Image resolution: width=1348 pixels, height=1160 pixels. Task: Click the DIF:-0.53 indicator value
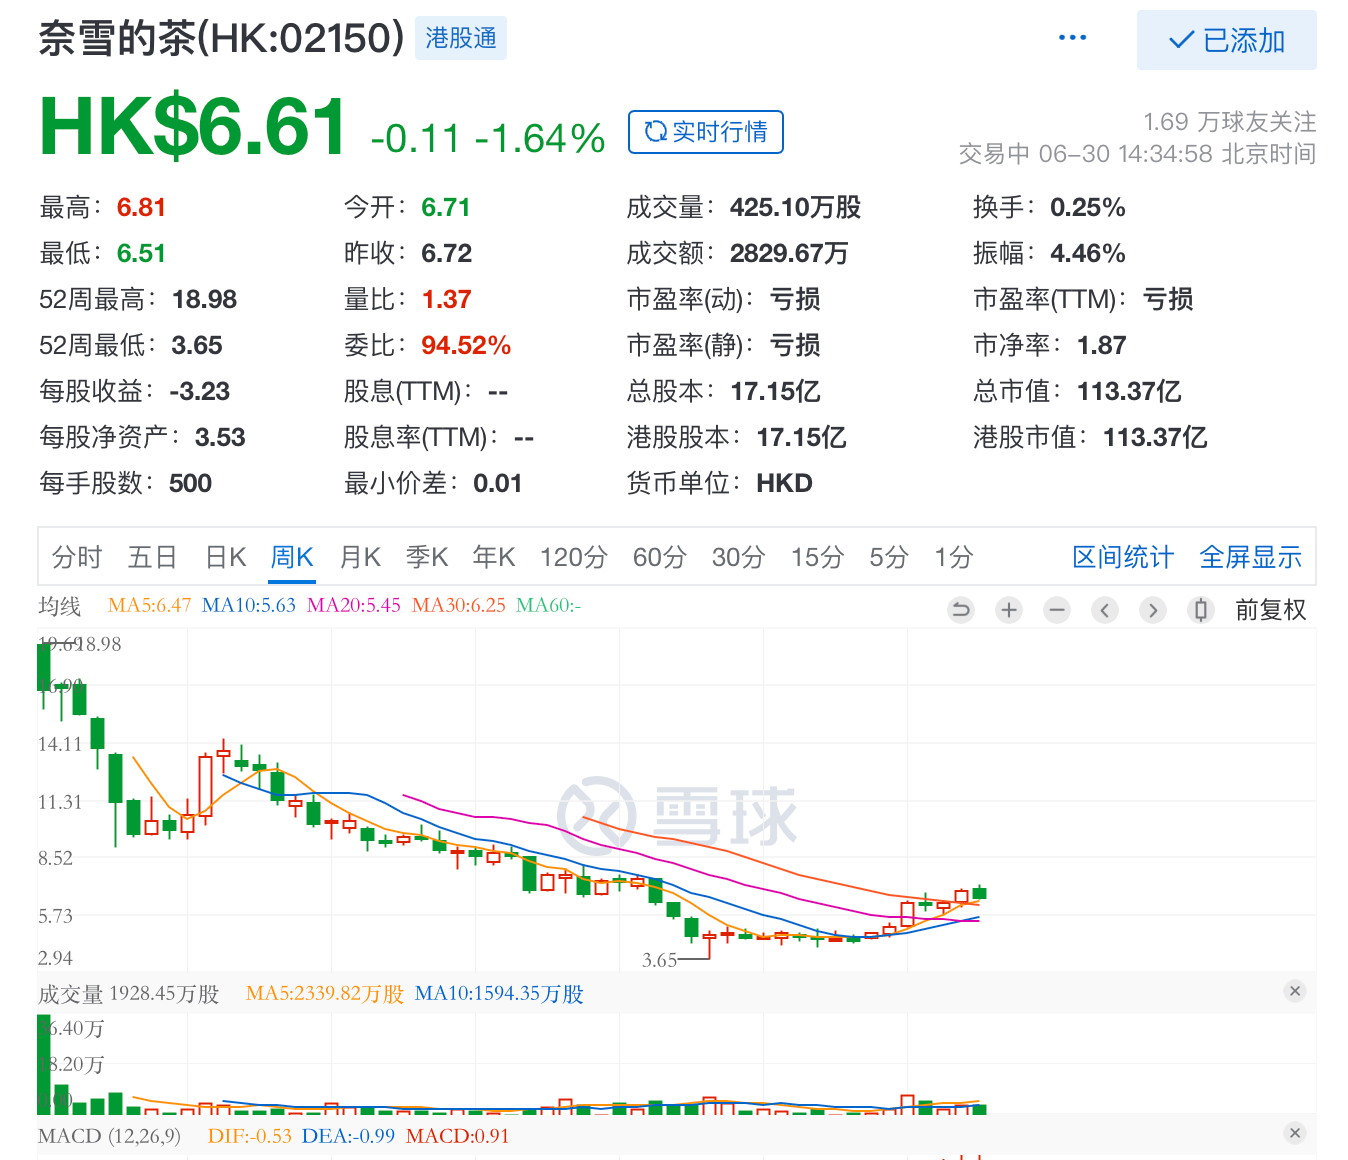coord(249,1136)
